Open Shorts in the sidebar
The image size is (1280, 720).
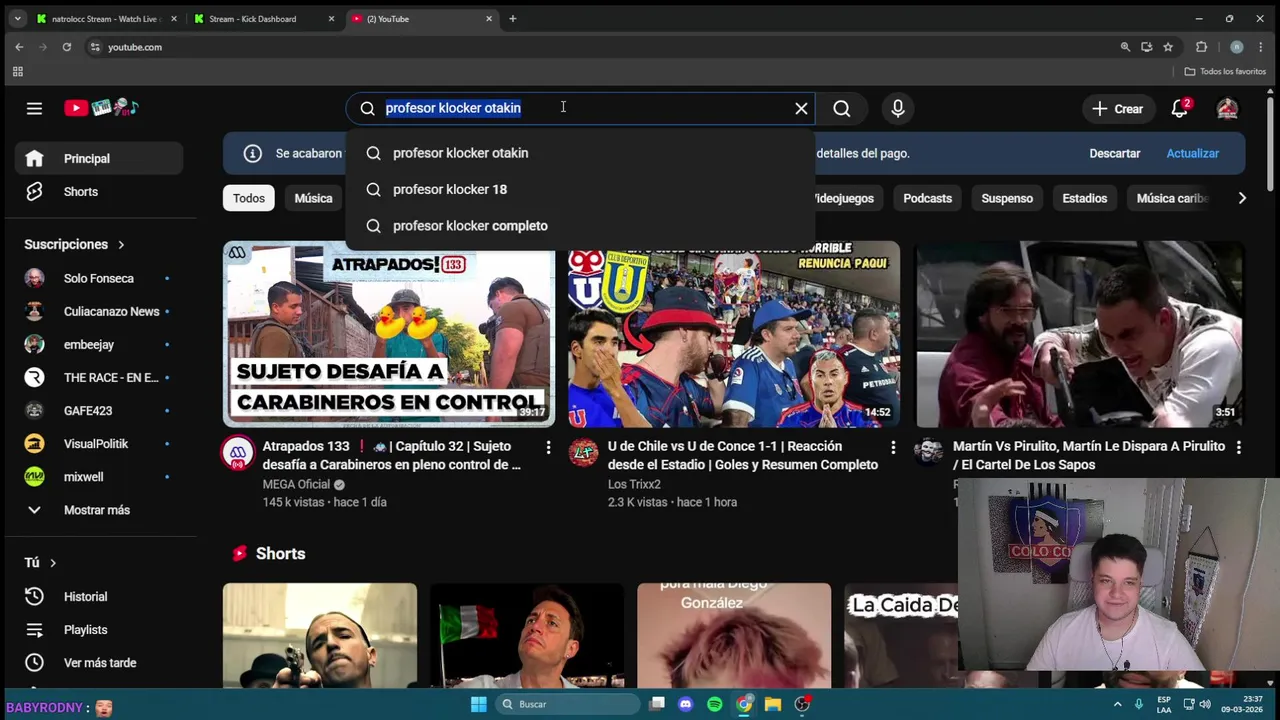[x=99, y=192]
